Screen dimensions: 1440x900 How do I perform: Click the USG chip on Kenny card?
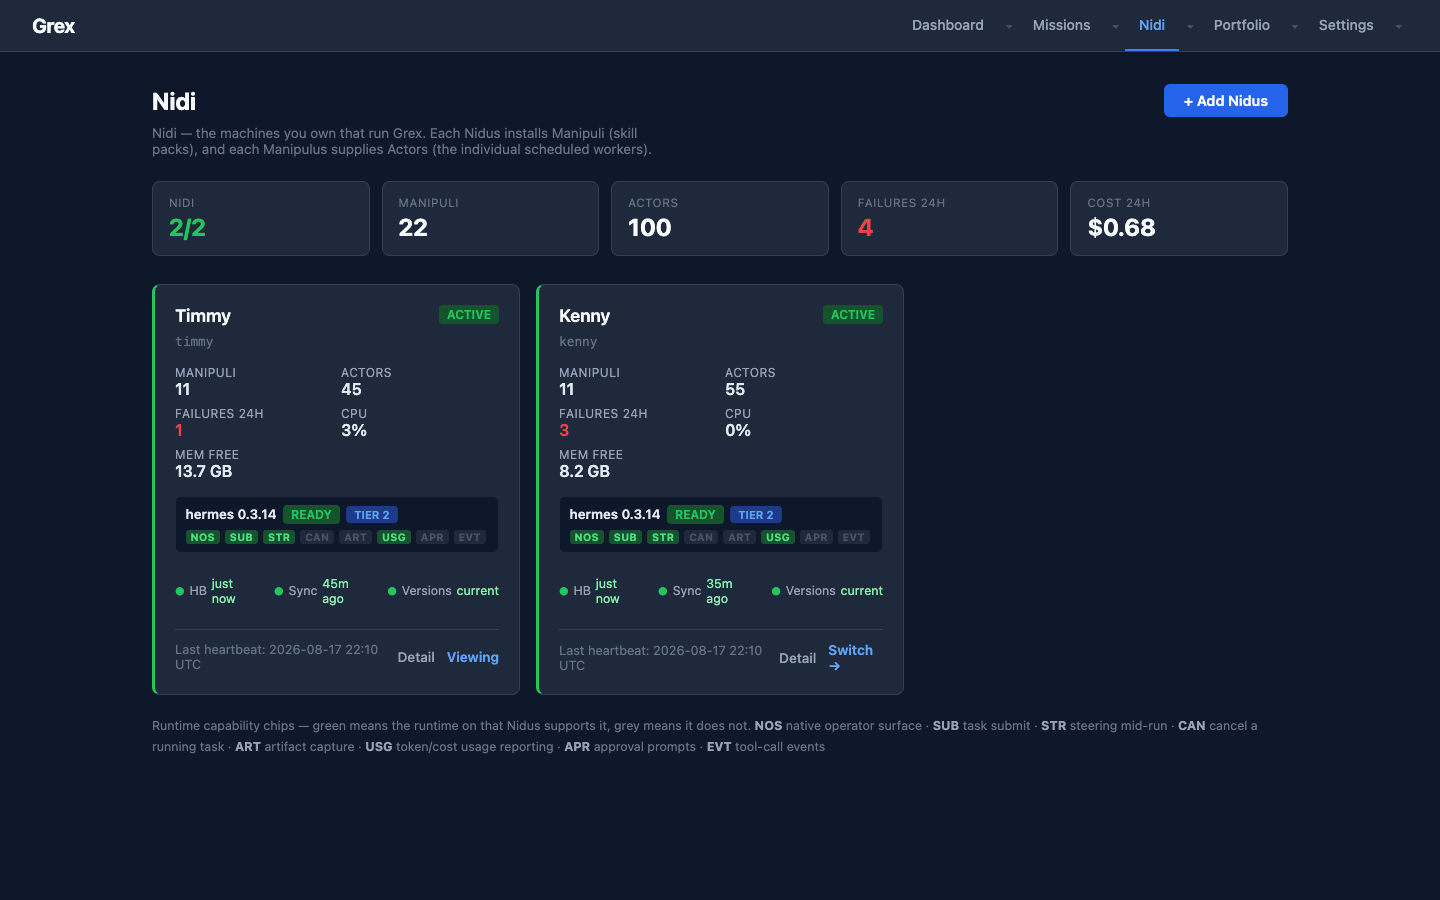tap(778, 537)
